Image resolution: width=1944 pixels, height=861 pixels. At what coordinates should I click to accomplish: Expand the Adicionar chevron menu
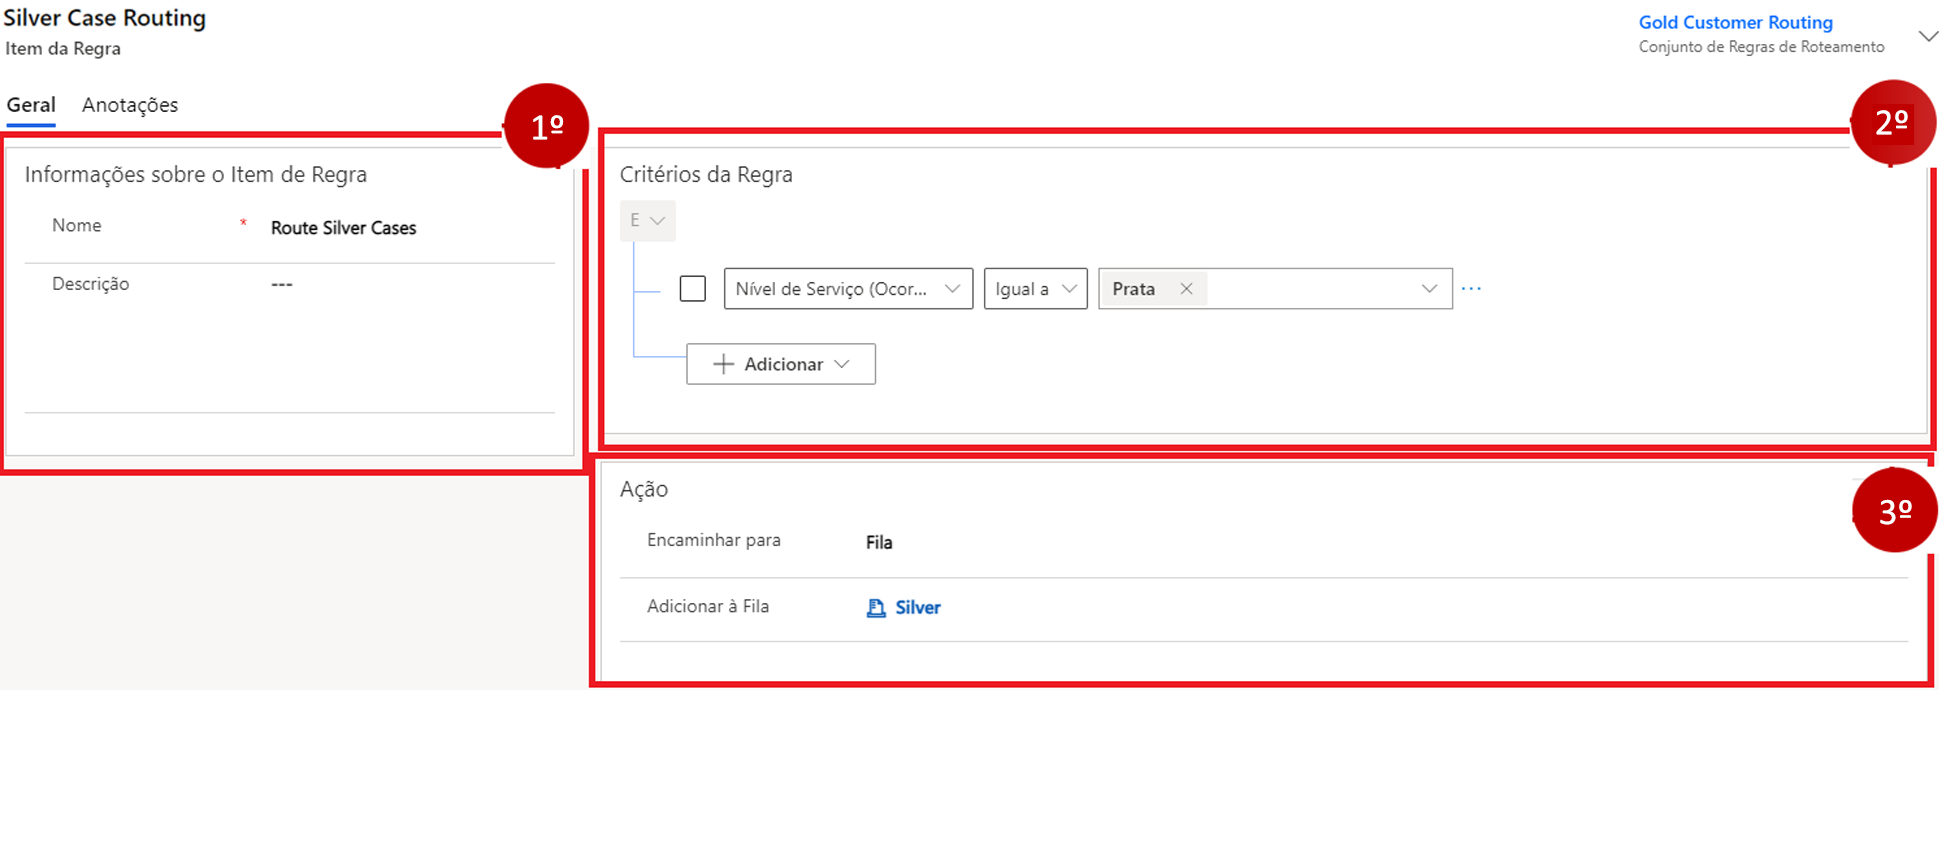pos(842,364)
